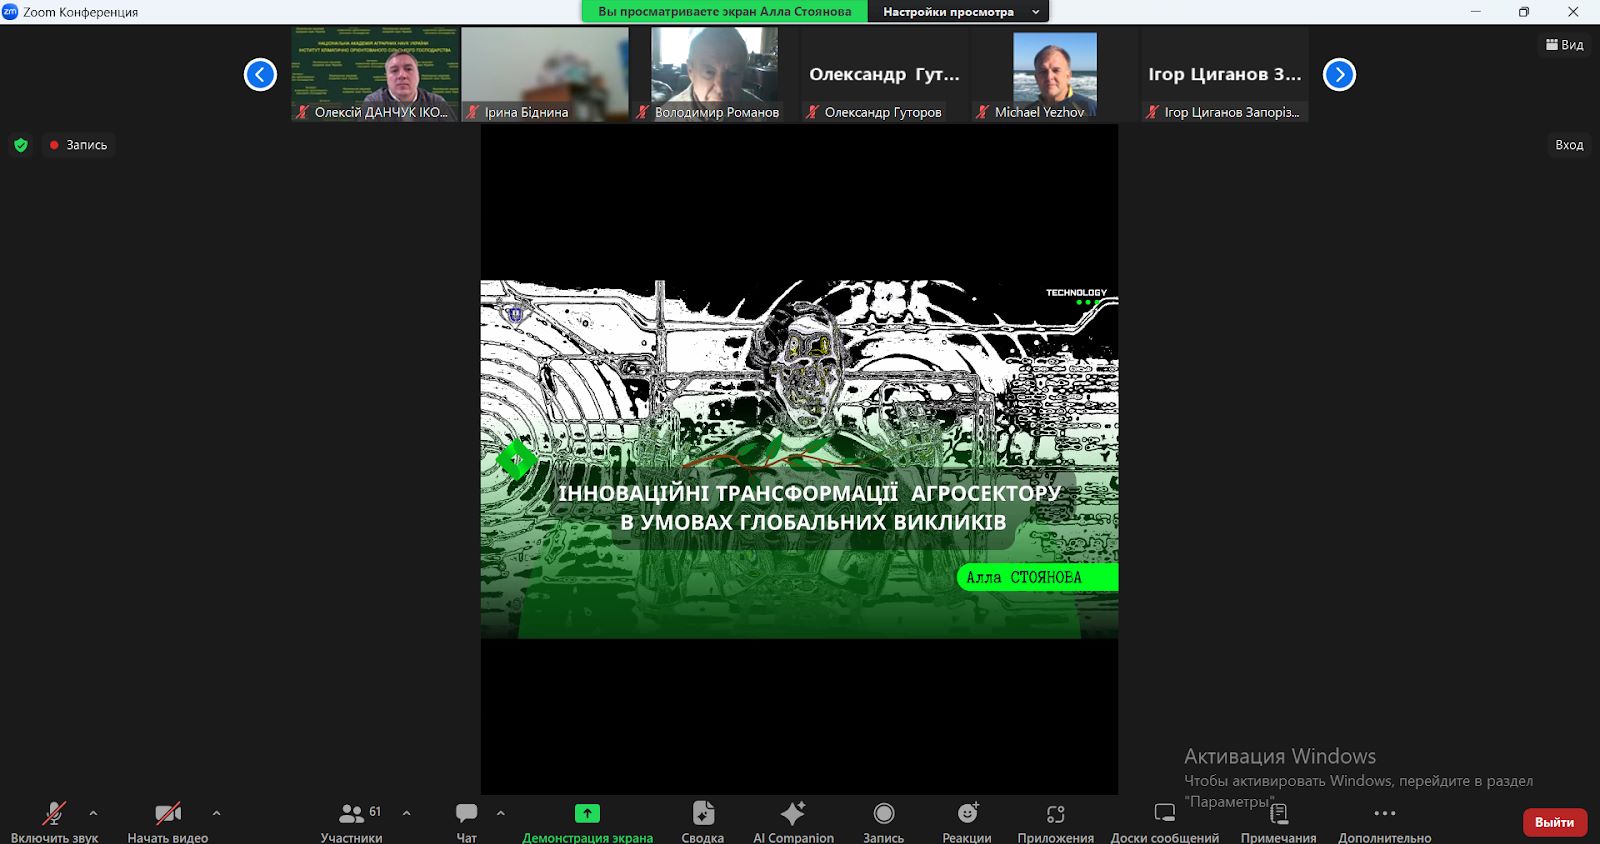Open Реакции reactions menu

pyautogui.click(x=967, y=822)
